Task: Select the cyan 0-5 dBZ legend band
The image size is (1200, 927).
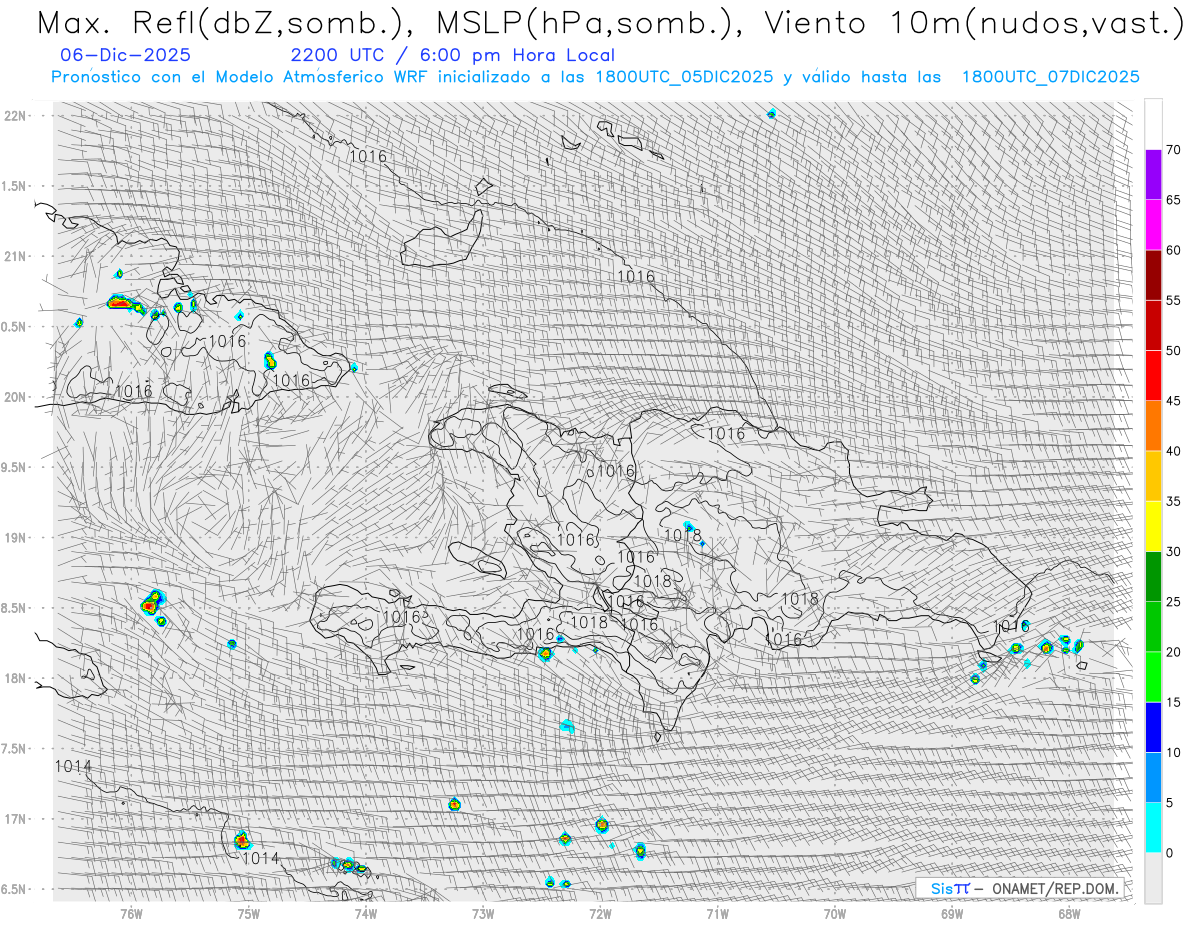Action: click(x=1153, y=827)
